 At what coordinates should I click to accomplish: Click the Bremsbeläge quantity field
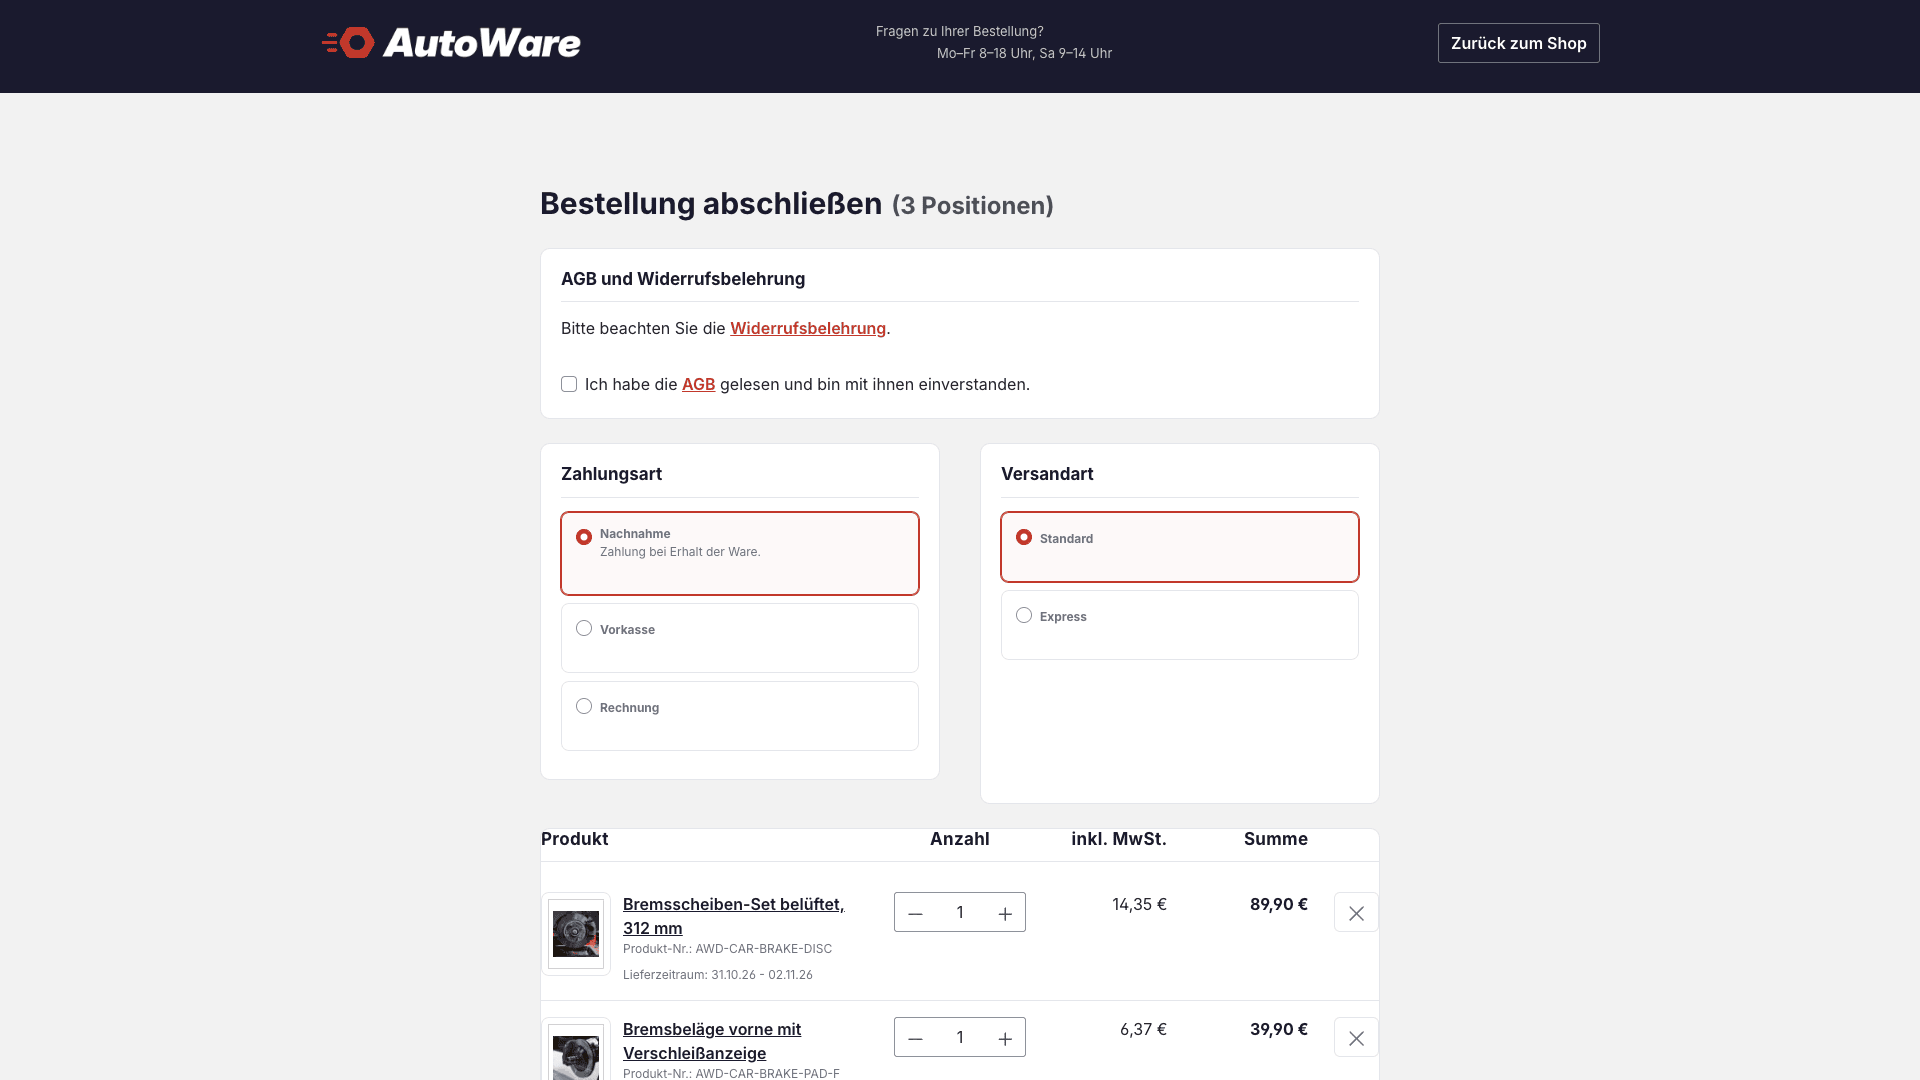pyautogui.click(x=960, y=1038)
